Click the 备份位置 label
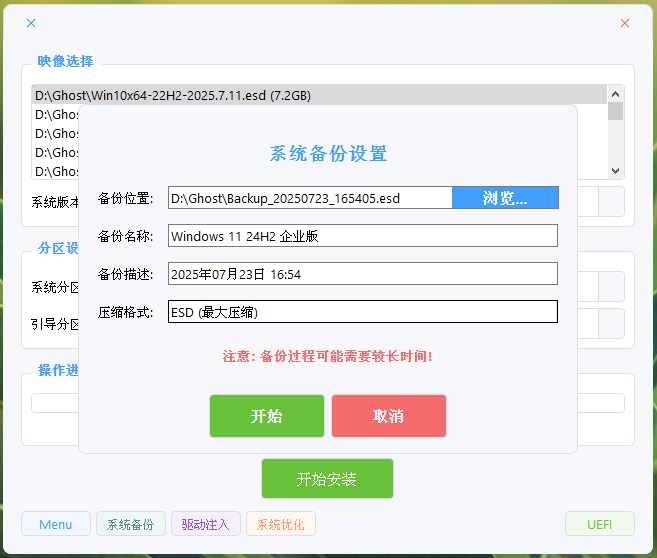Screen dimensions: 657x558 125,198
